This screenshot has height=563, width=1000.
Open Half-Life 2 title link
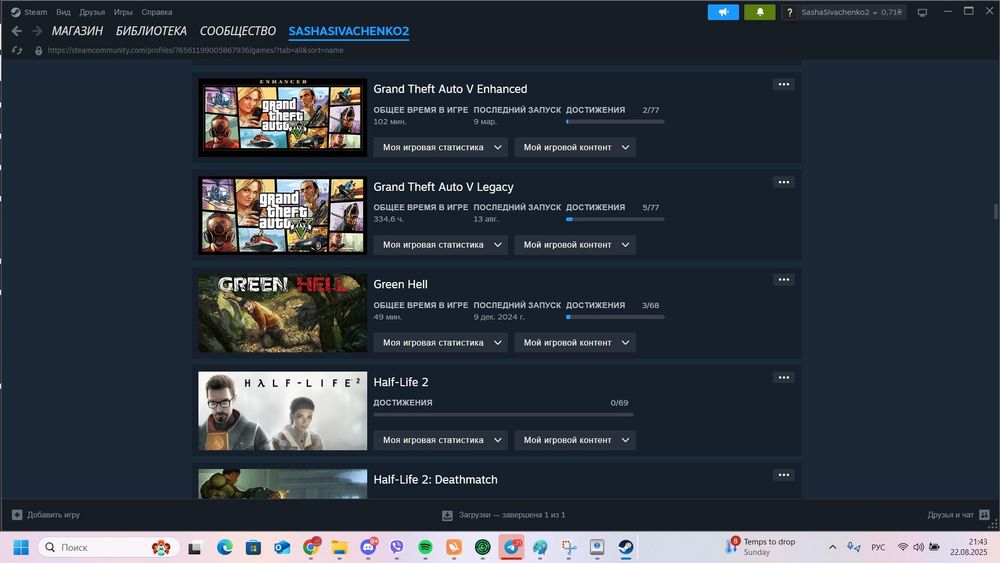[x=401, y=382]
